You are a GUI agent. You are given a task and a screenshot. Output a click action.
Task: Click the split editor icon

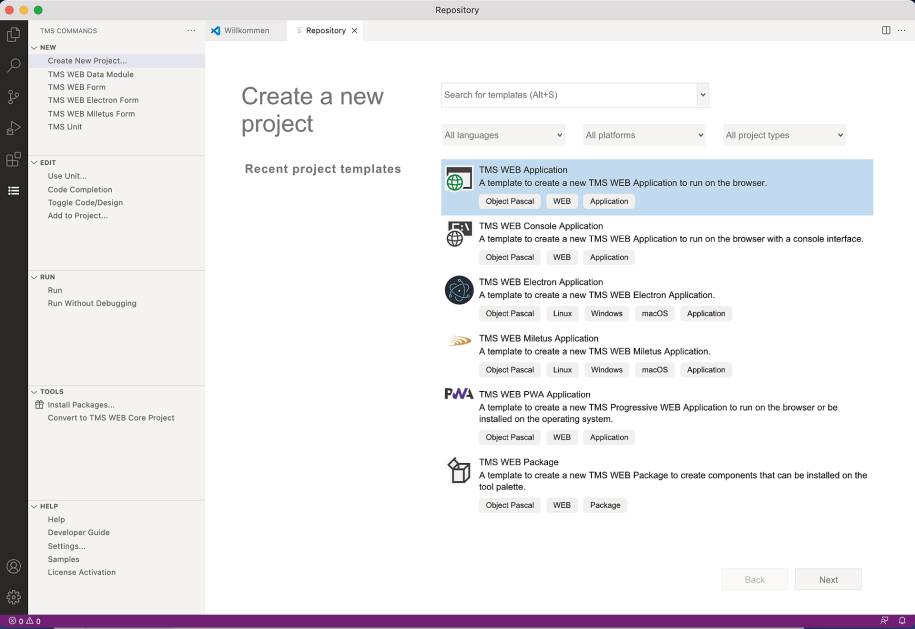pos(886,30)
